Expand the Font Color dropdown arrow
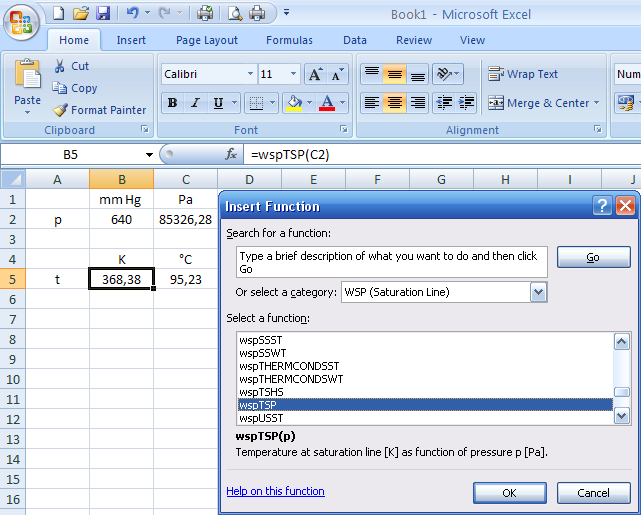The width and height of the screenshot is (641, 515). pos(343,103)
